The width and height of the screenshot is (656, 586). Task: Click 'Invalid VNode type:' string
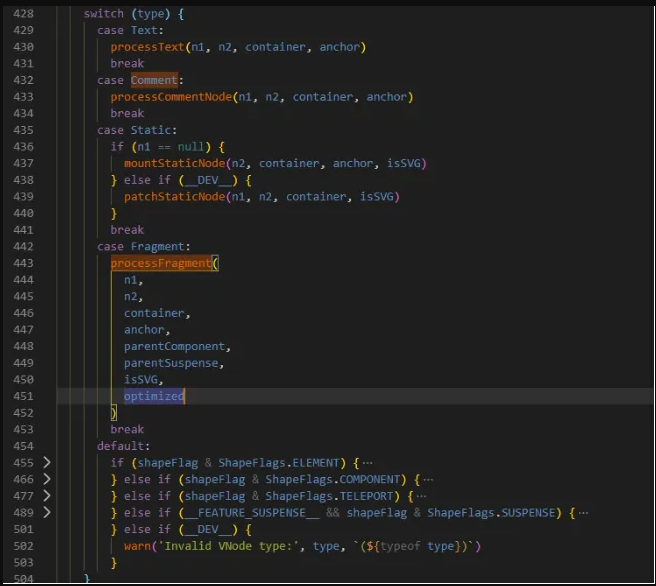[x=228, y=546]
